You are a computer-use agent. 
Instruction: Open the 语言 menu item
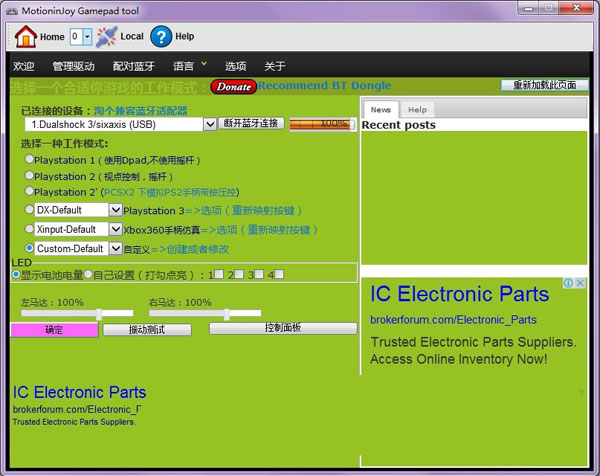(184, 66)
